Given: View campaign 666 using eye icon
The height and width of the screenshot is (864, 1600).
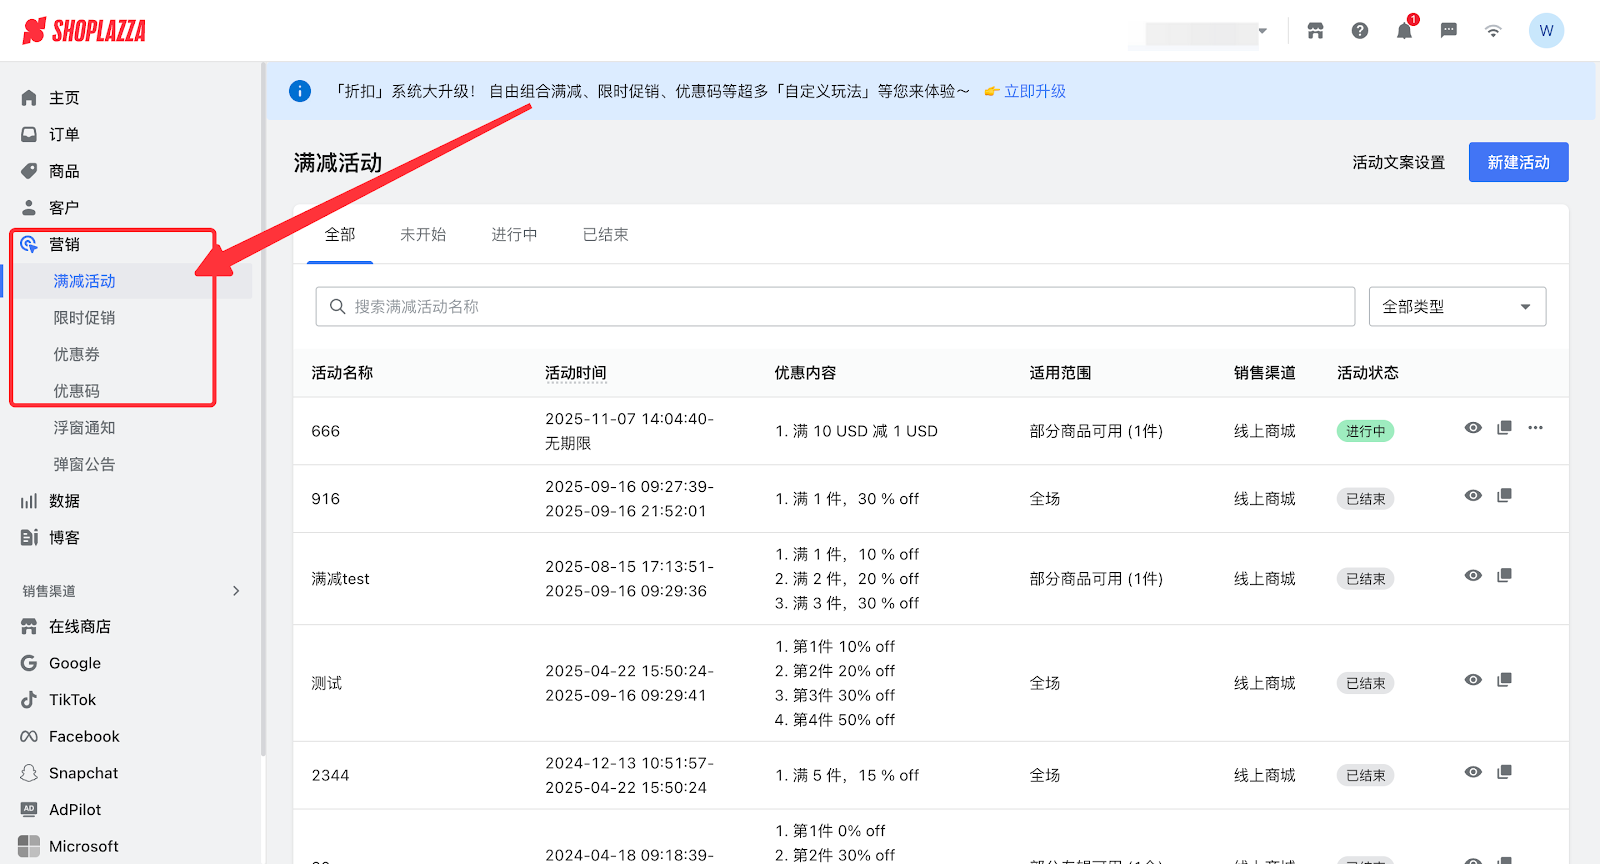Looking at the screenshot, I should pyautogui.click(x=1473, y=428).
